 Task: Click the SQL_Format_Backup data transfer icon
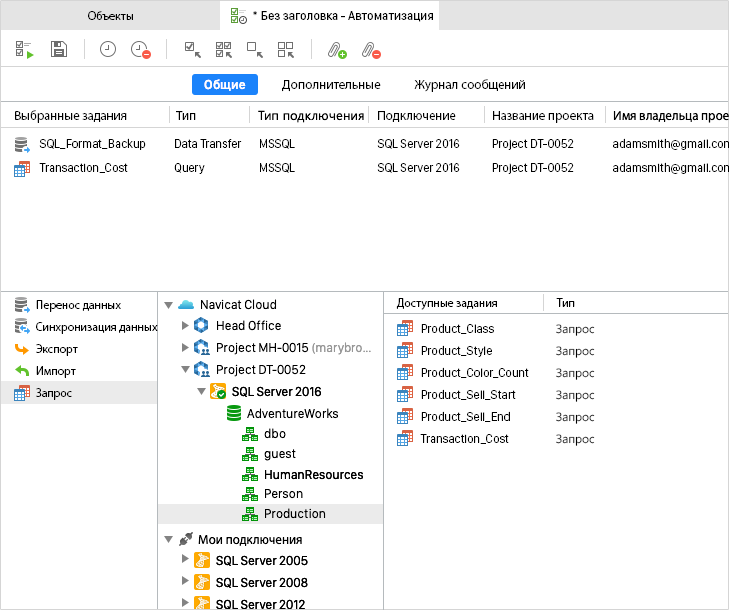point(22,145)
